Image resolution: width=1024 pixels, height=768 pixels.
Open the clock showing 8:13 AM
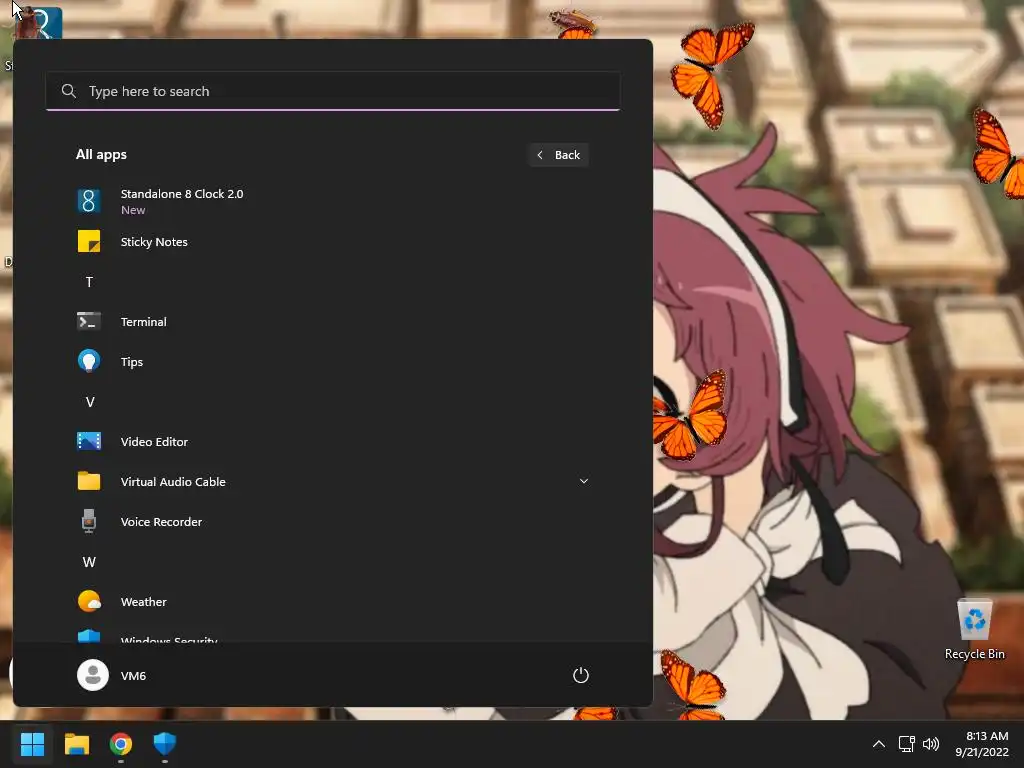click(x=982, y=744)
